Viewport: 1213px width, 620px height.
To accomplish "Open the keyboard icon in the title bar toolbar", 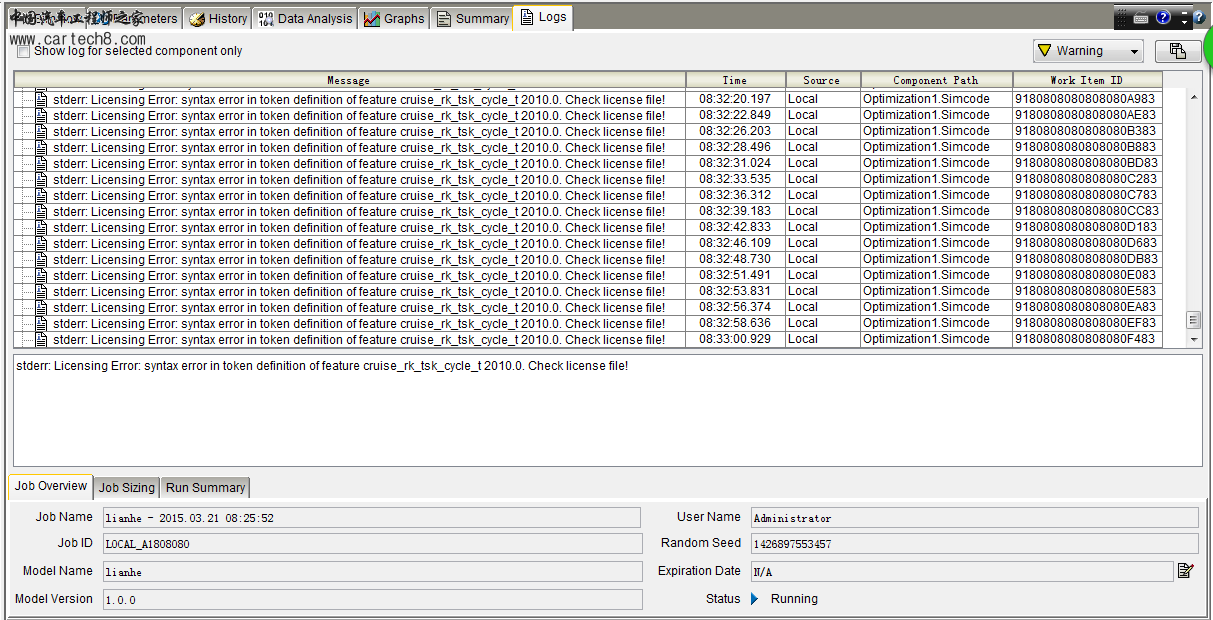I will point(1141,17).
